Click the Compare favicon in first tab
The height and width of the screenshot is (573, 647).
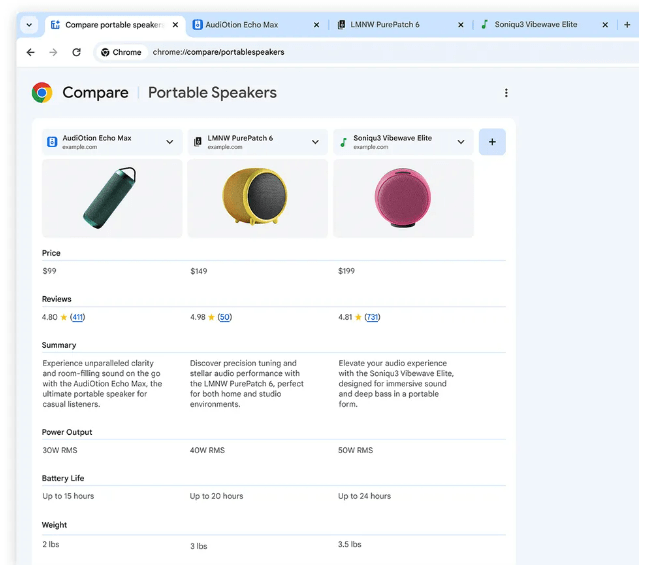55,25
